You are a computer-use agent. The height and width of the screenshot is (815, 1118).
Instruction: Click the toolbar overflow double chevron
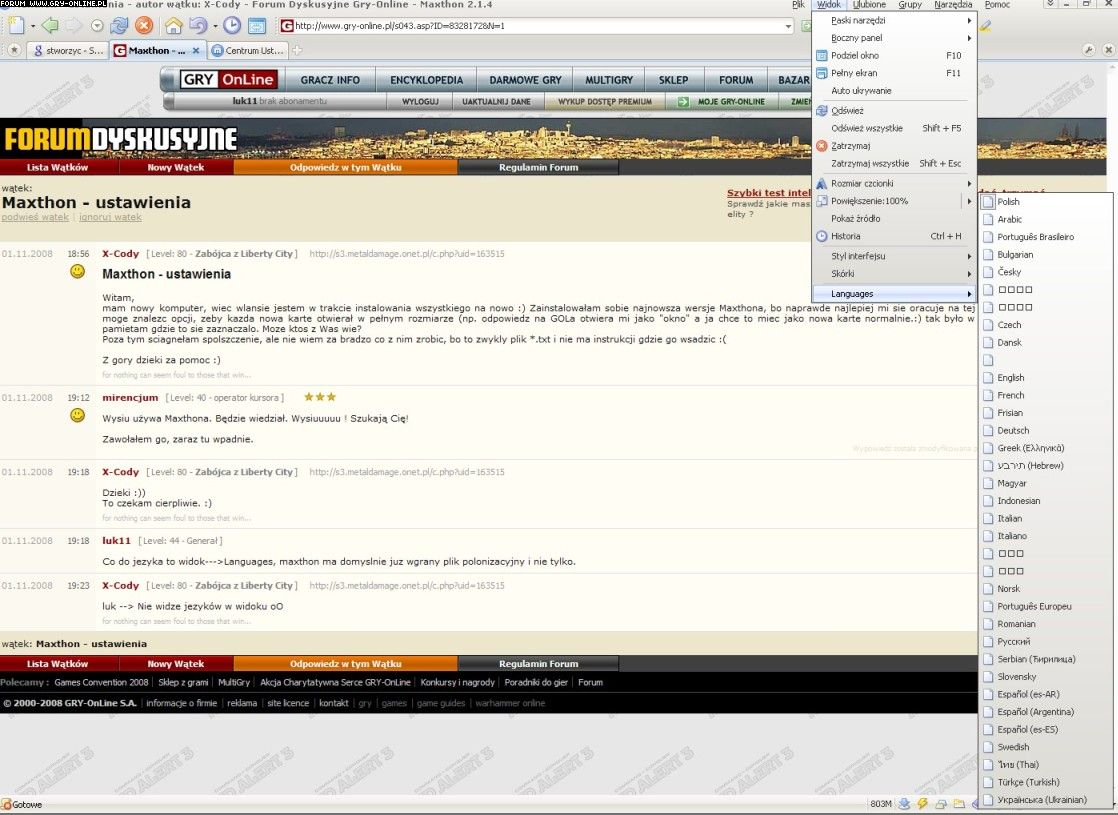point(1050,4)
